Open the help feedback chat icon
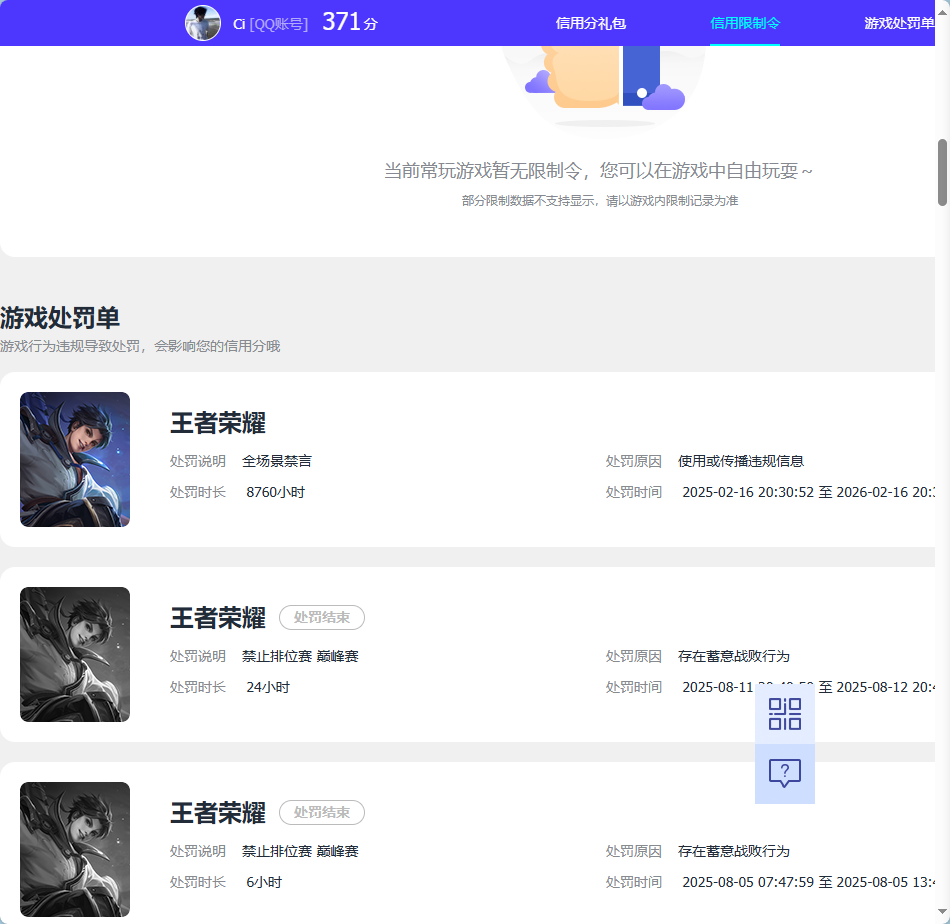The height and width of the screenshot is (924, 950). click(x=785, y=774)
